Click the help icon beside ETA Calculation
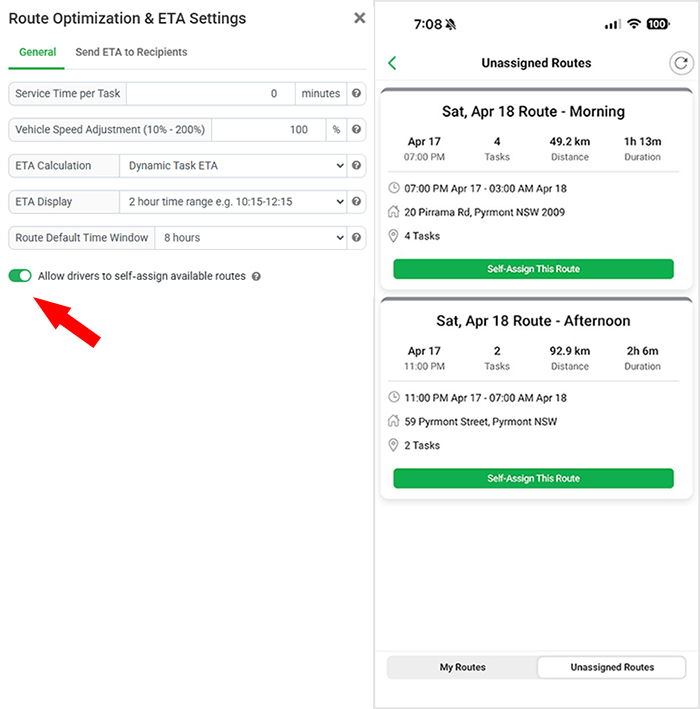The width and height of the screenshot is (700, 709). point(356,165)
